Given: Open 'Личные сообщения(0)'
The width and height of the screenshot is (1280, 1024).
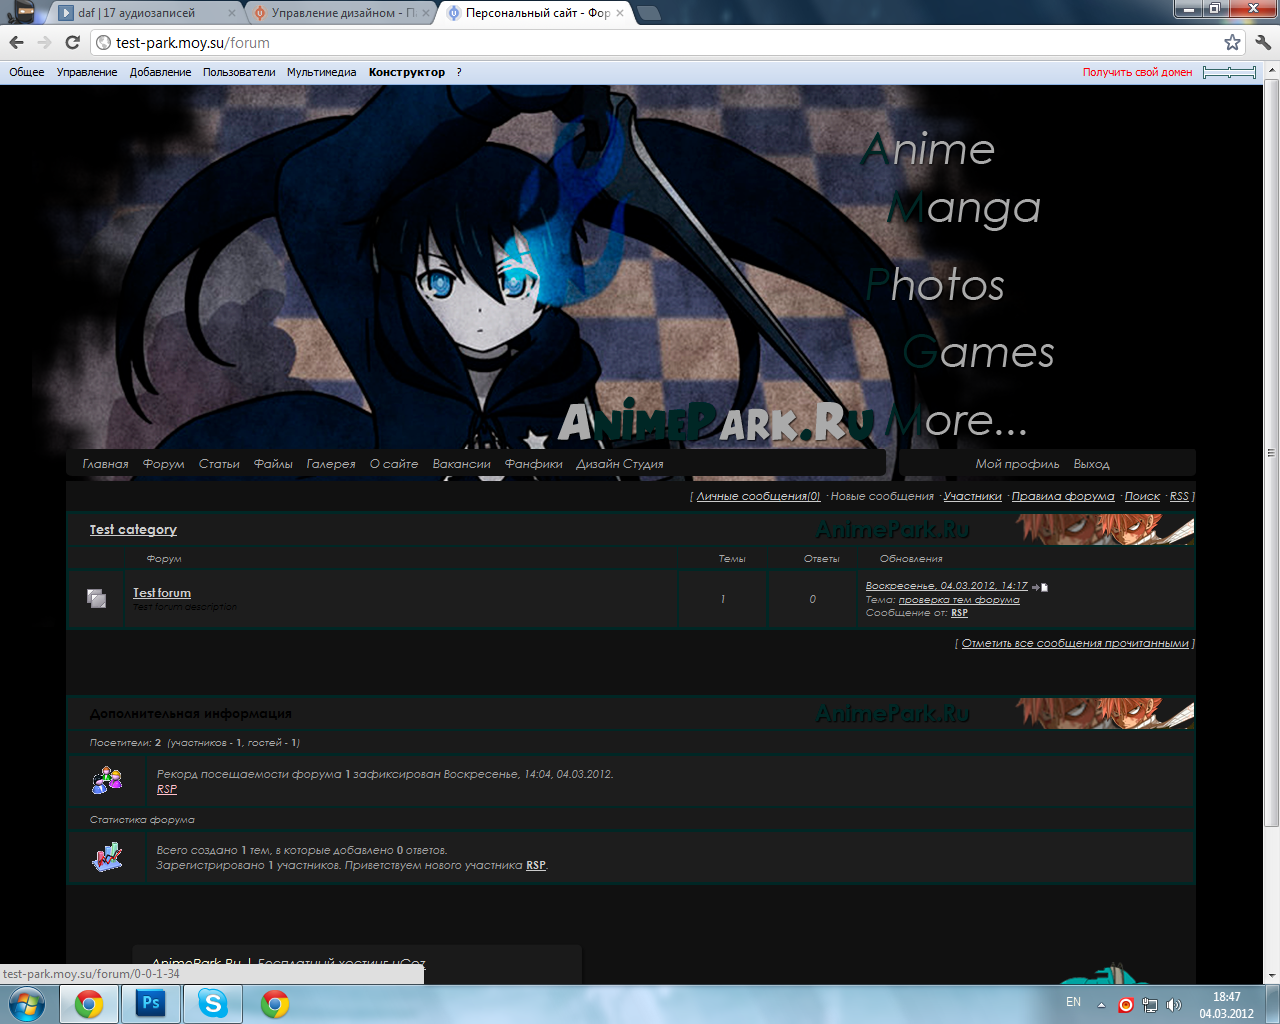Looking at the screenshot, I should point(758,496).
